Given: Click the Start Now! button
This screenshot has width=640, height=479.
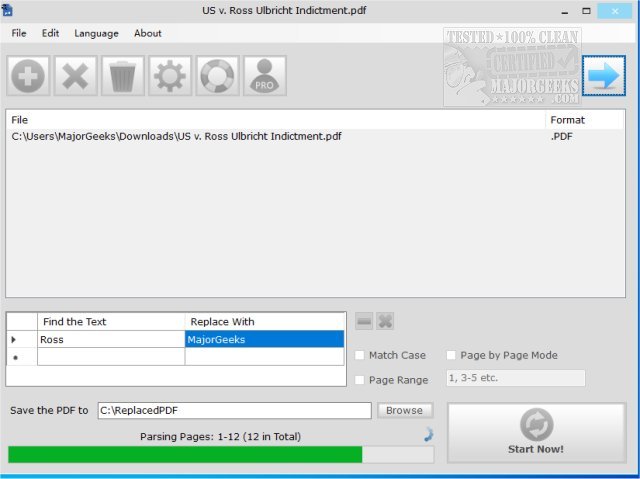Looking at the screenshot, I should tap(536, 432).
